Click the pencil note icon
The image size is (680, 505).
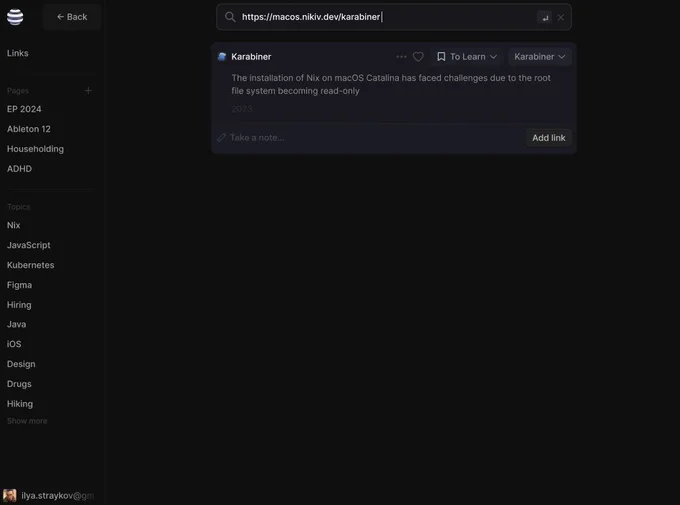(222, 138)
